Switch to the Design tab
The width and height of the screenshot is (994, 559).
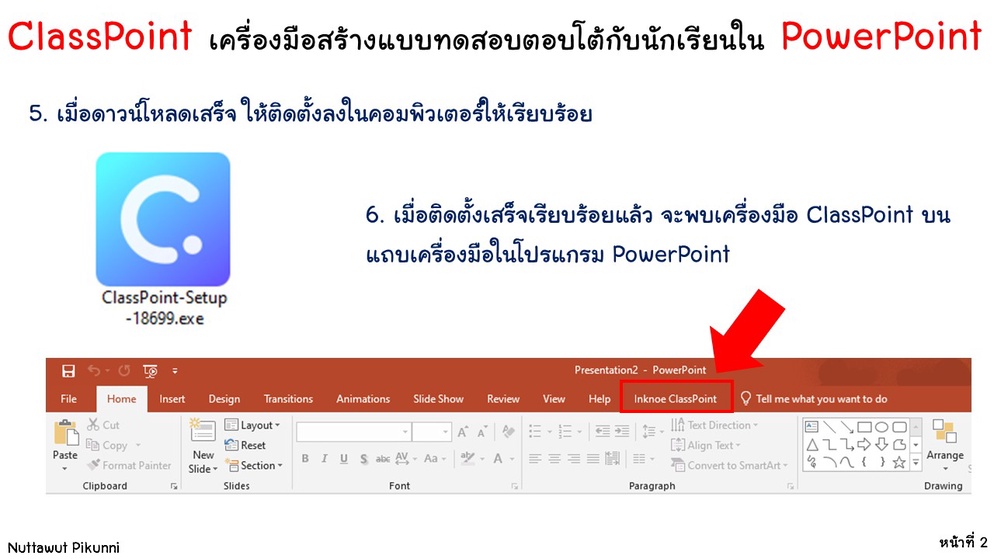[224, 399]
